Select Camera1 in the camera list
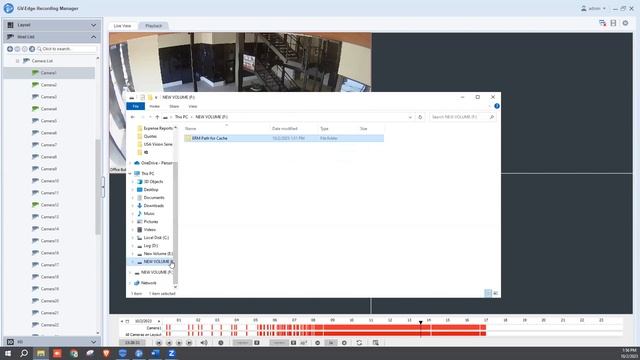 coord(49,73)
